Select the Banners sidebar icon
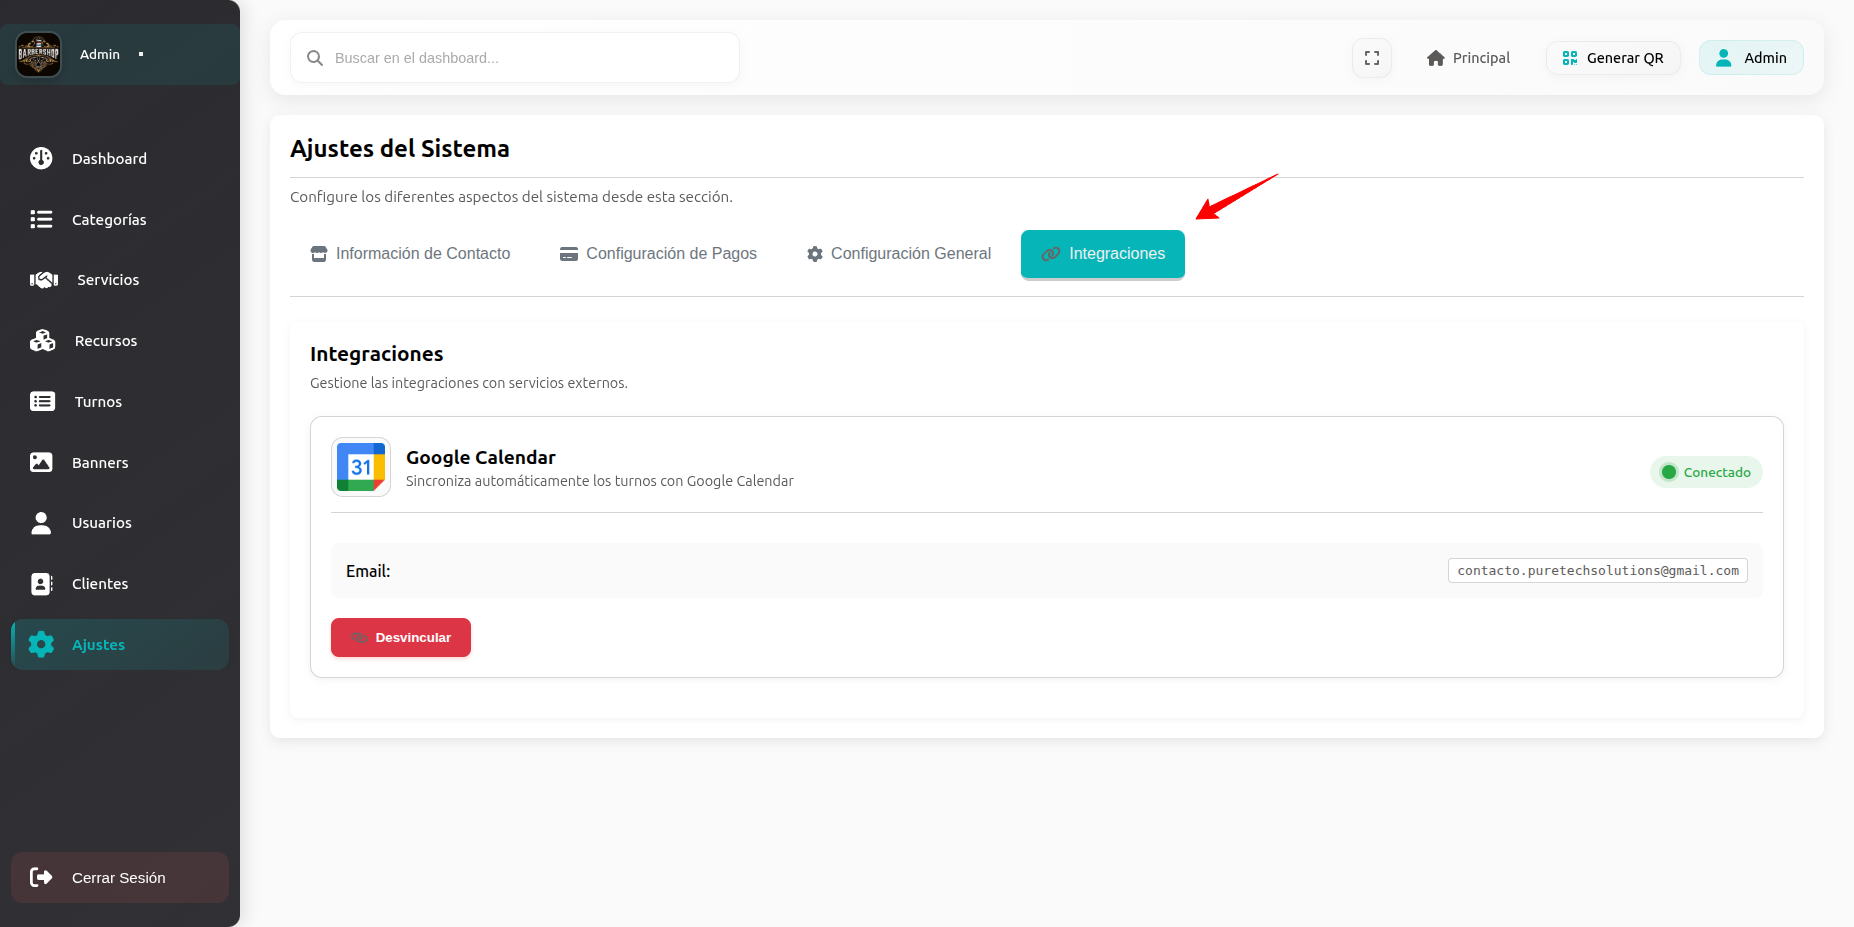1854x927 pixels. (41, 462)
